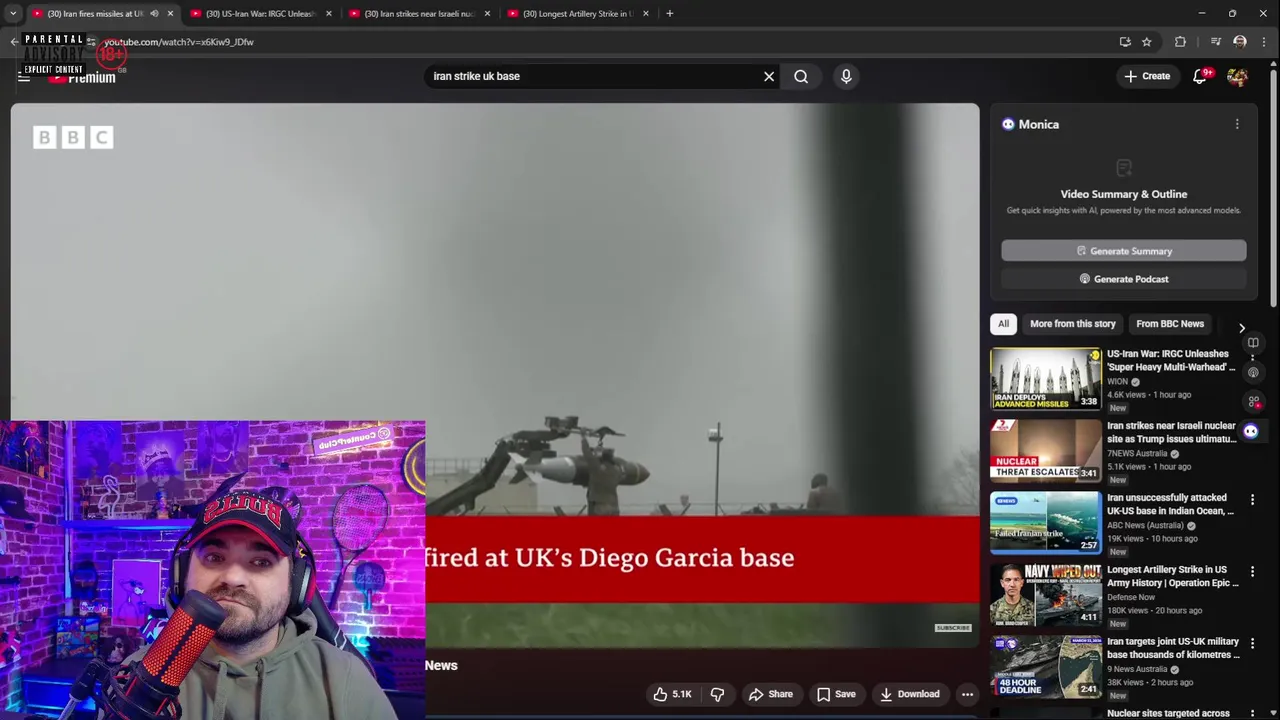Open the Monica book/reading sidebar icon
Viewport: 1280px width, 720px height.
[x=1253, y=343]
